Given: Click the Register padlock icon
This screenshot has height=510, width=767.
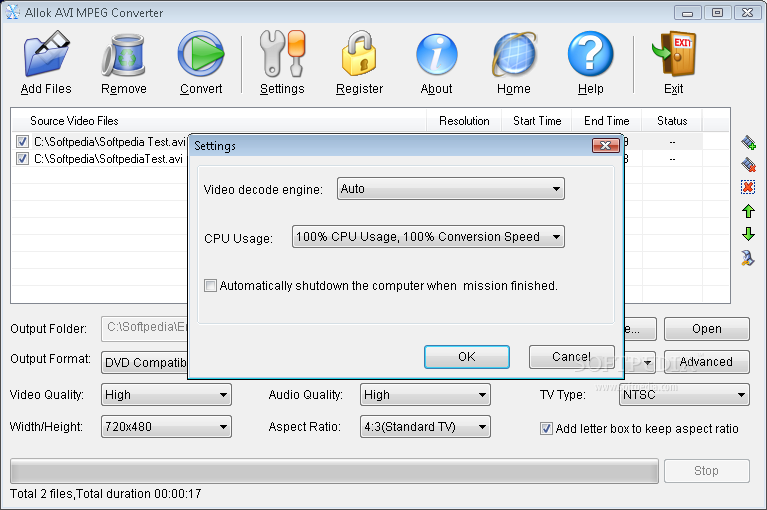Looking at the screenshot, I should click(359, 54).
